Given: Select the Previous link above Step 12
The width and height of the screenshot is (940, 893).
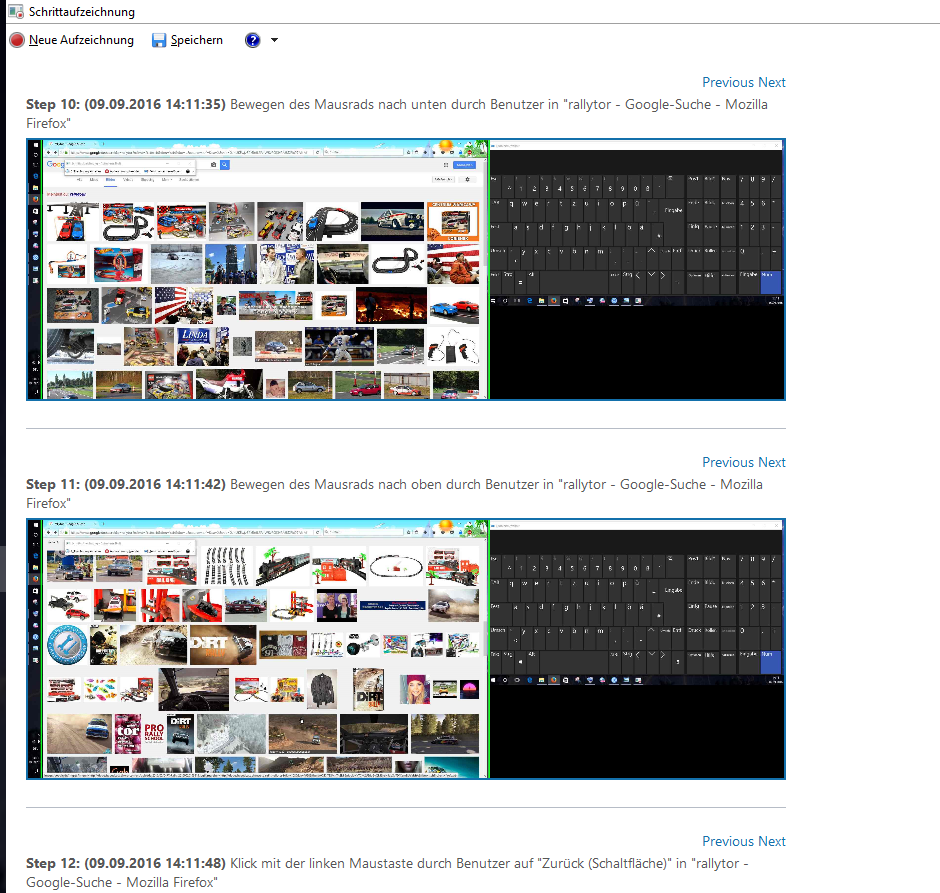Looking at the screenshot, I should [x=727, y=841].
